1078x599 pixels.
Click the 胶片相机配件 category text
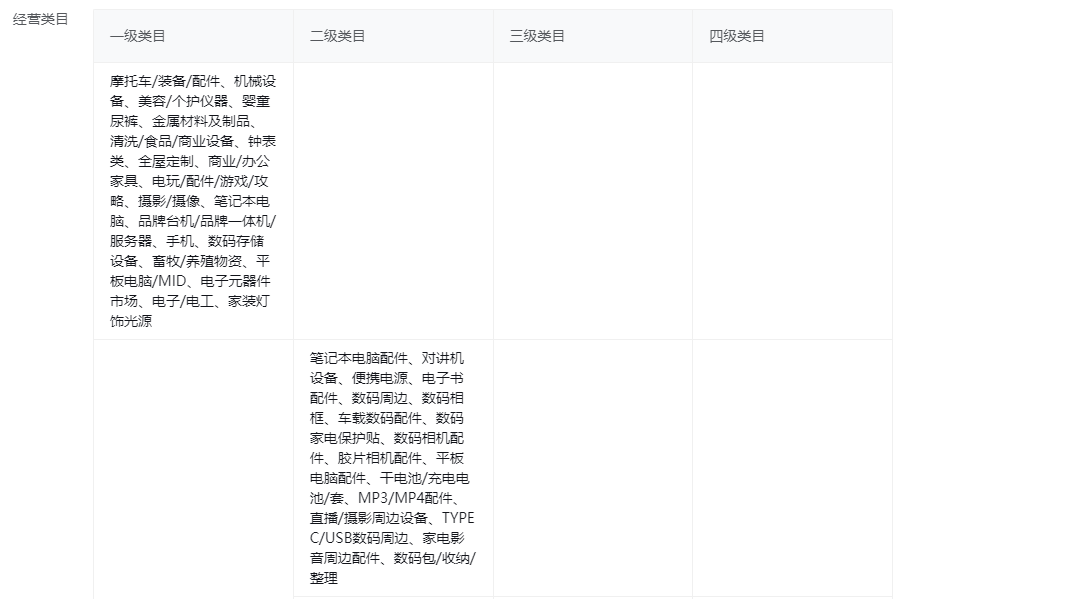379,458
